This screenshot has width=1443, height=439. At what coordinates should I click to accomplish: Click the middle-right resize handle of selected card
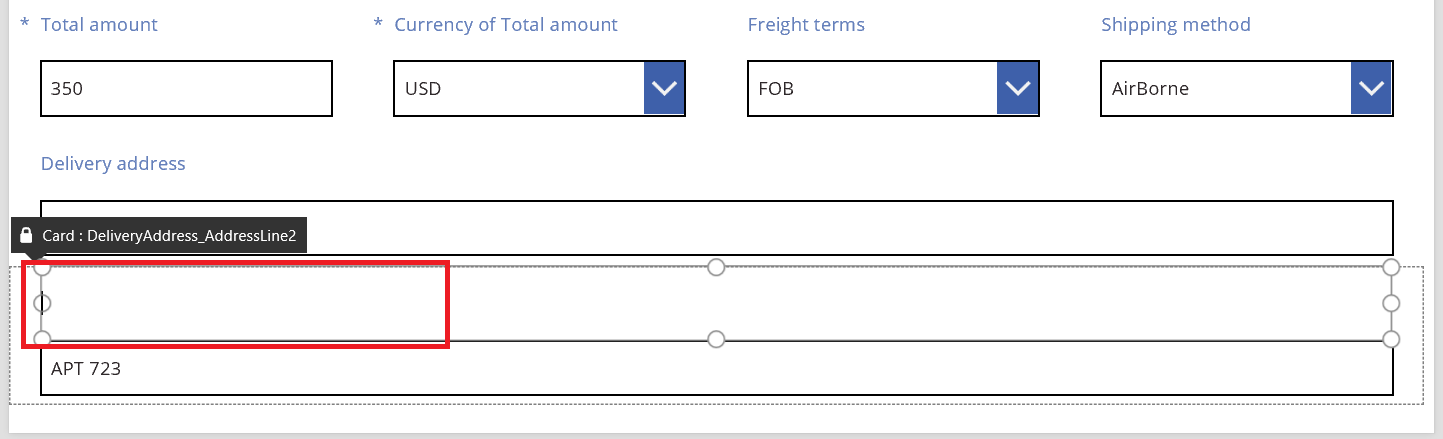tap(1391, 303)
